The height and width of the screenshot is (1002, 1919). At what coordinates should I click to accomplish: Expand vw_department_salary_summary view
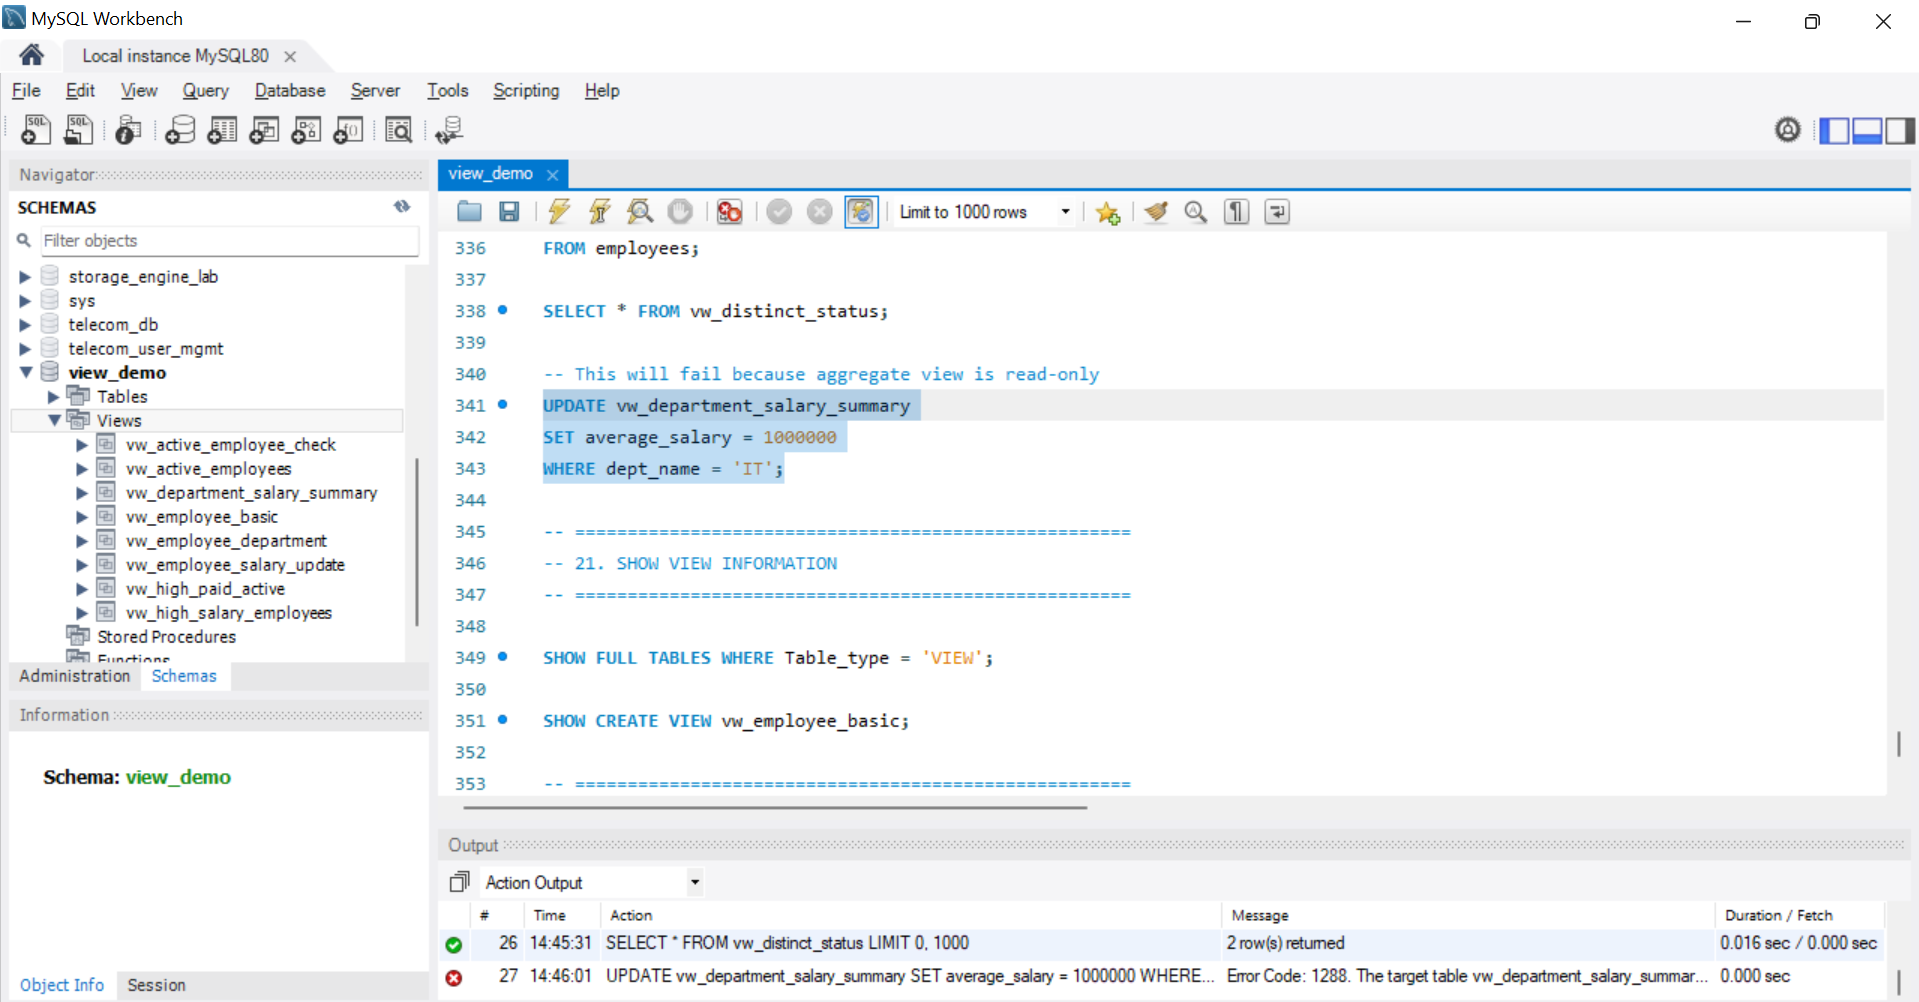point(82,493)
